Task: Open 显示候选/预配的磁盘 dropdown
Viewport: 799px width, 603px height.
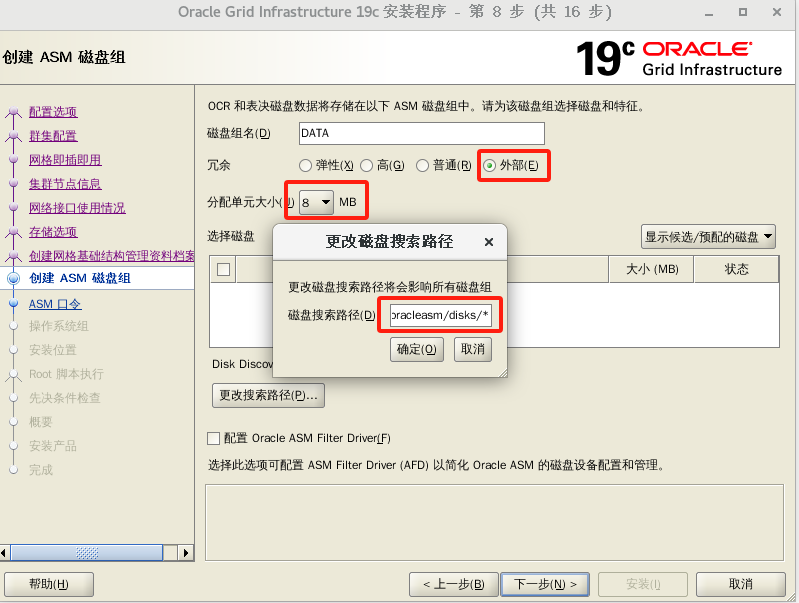Action: [x=708, y=237]
